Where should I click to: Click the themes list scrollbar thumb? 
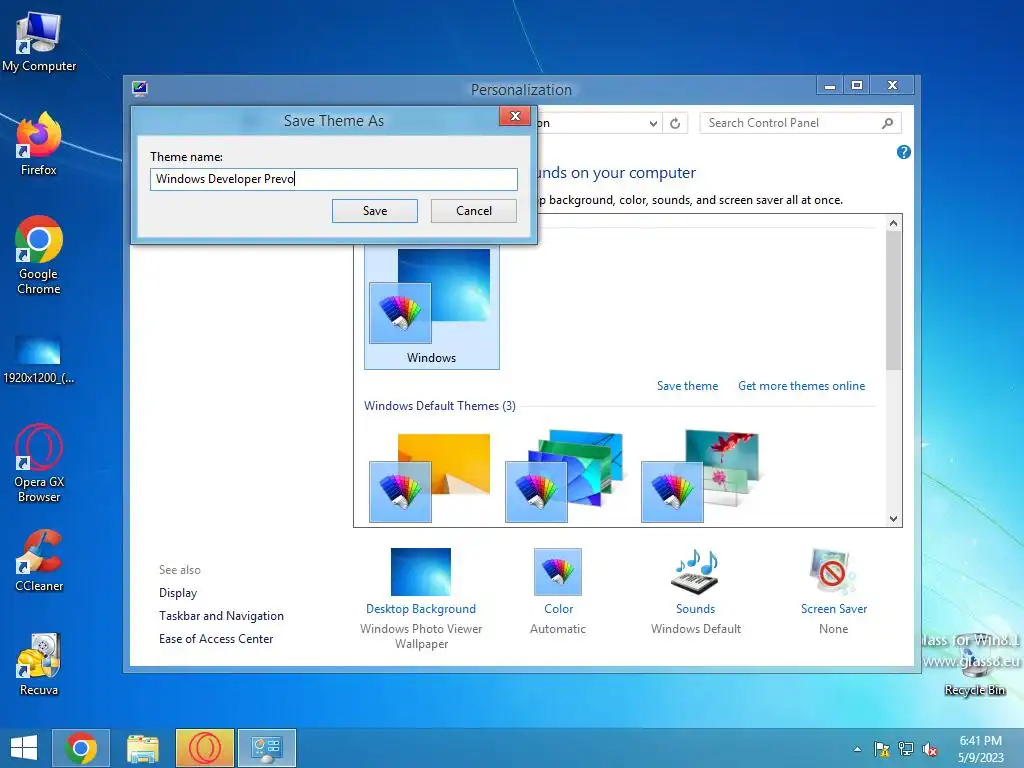pos(893,300)
